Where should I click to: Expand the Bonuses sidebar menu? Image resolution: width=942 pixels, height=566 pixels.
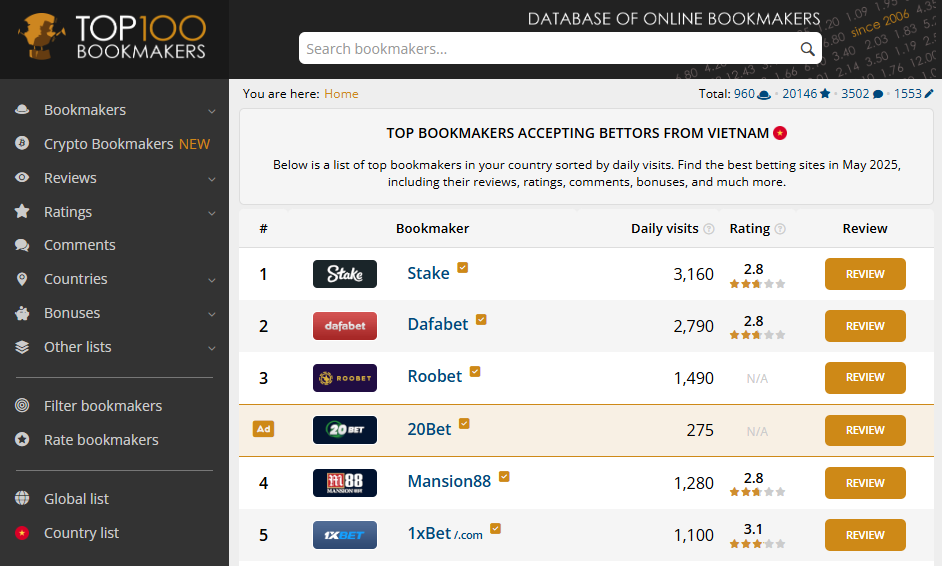click(x=114, y=313)
